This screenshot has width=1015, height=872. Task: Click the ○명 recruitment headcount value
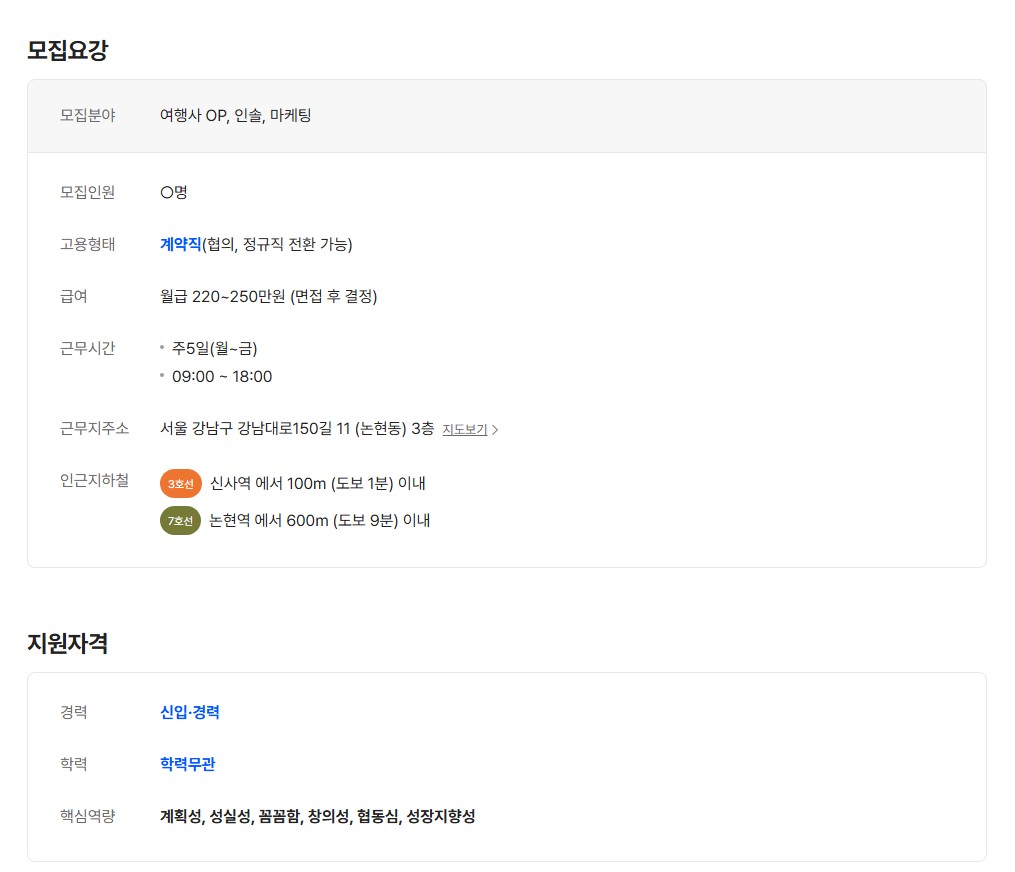pyautogui.click(x=173, y=192)
